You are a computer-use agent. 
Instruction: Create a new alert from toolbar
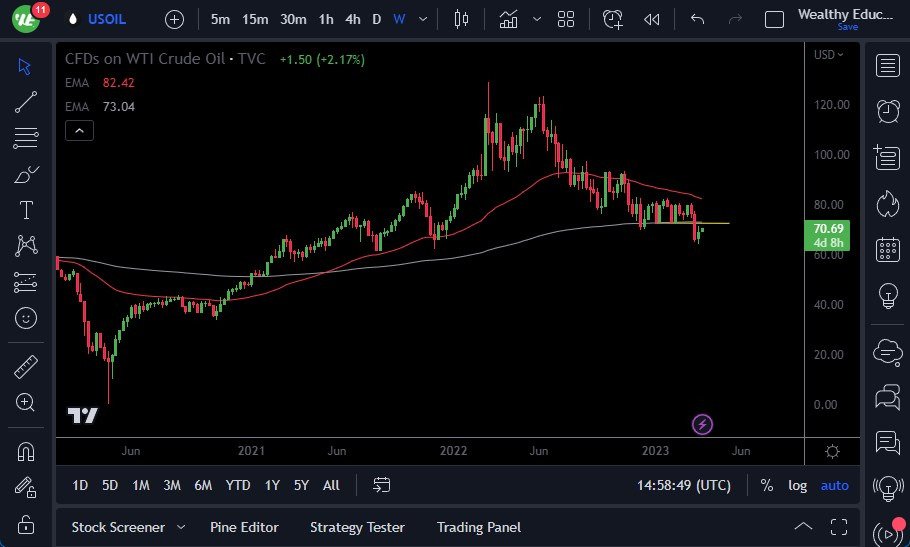pyautogui.click(x=613, y=19)
